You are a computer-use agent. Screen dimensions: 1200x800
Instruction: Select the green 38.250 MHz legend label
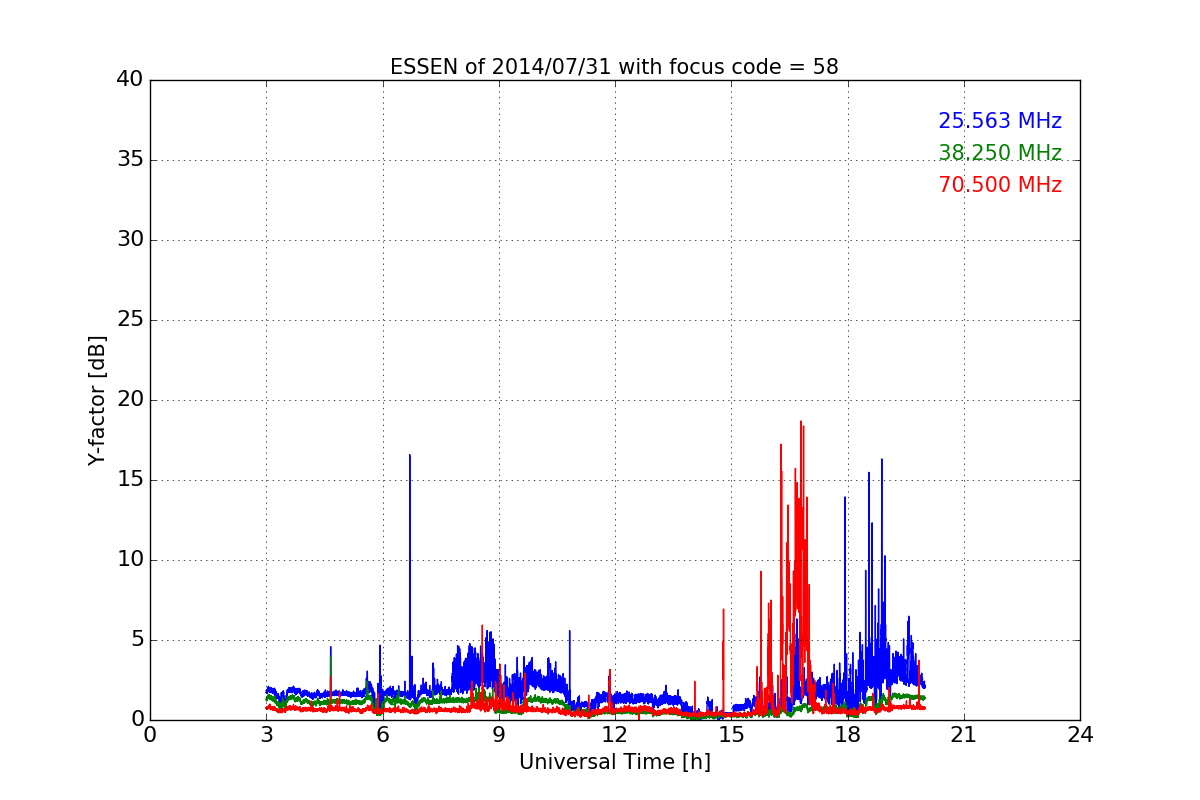tap(1000, 153)
